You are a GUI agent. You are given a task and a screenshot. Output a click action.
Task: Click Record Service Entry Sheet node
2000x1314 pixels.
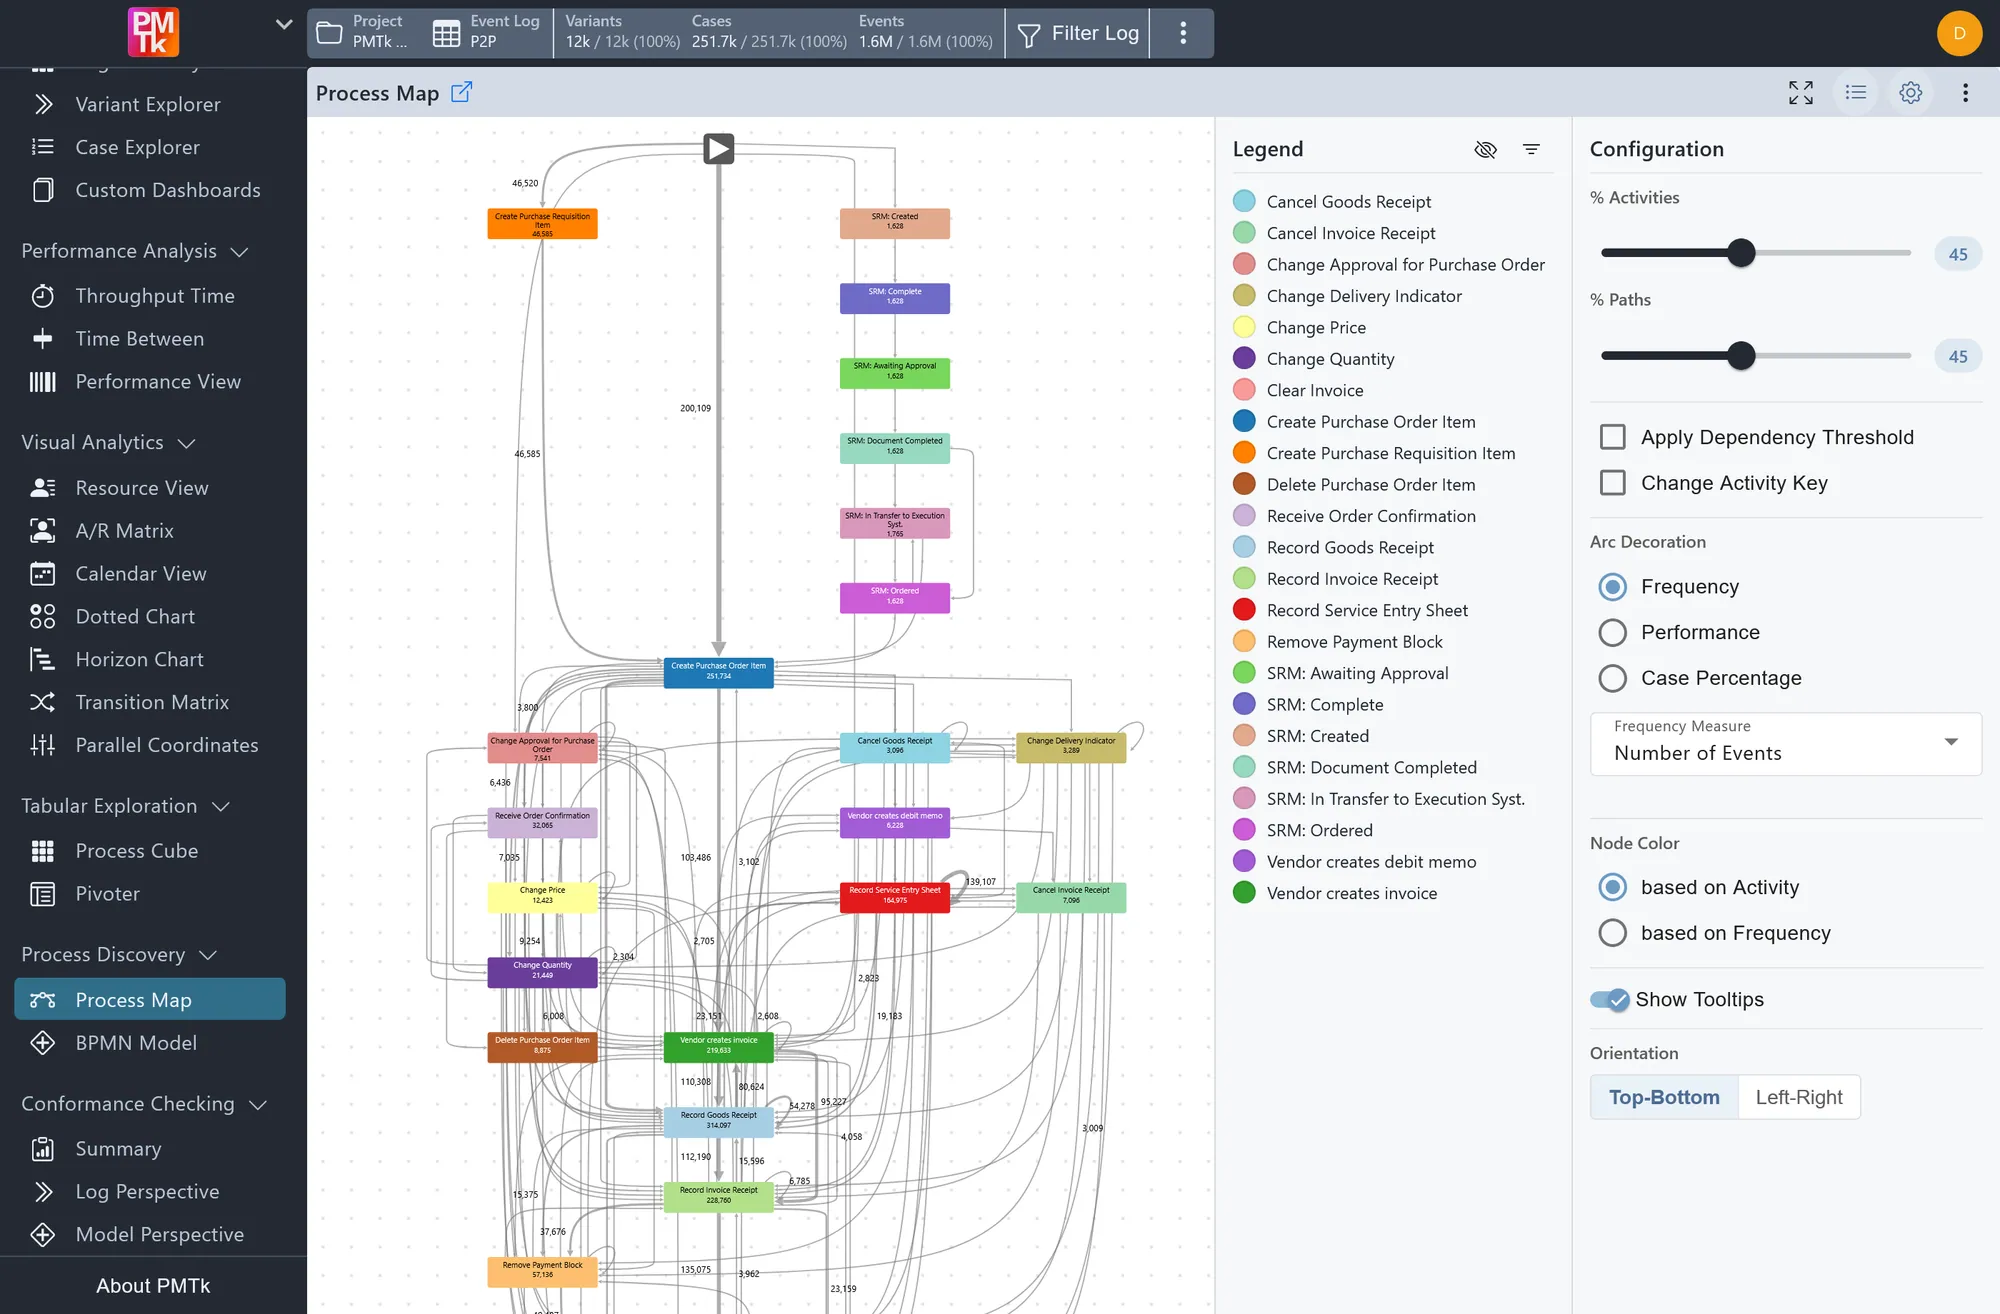[895, 897]
